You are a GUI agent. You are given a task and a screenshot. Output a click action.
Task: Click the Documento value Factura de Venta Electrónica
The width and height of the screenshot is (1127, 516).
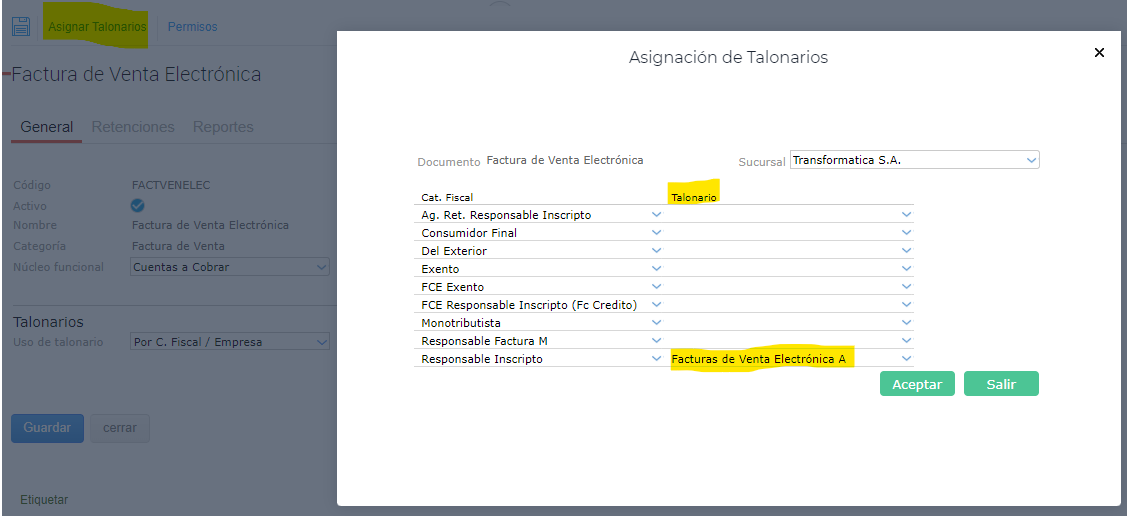coord(565,160)
